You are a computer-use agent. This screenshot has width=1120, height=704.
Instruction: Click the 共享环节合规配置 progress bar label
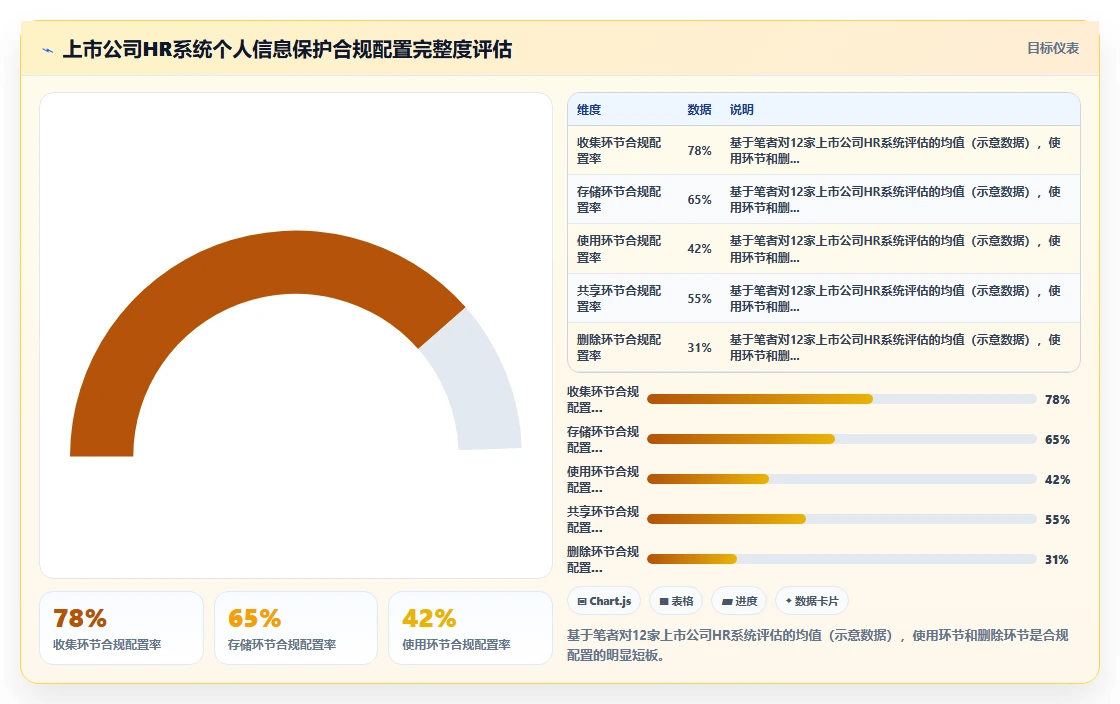click(603, 520)
